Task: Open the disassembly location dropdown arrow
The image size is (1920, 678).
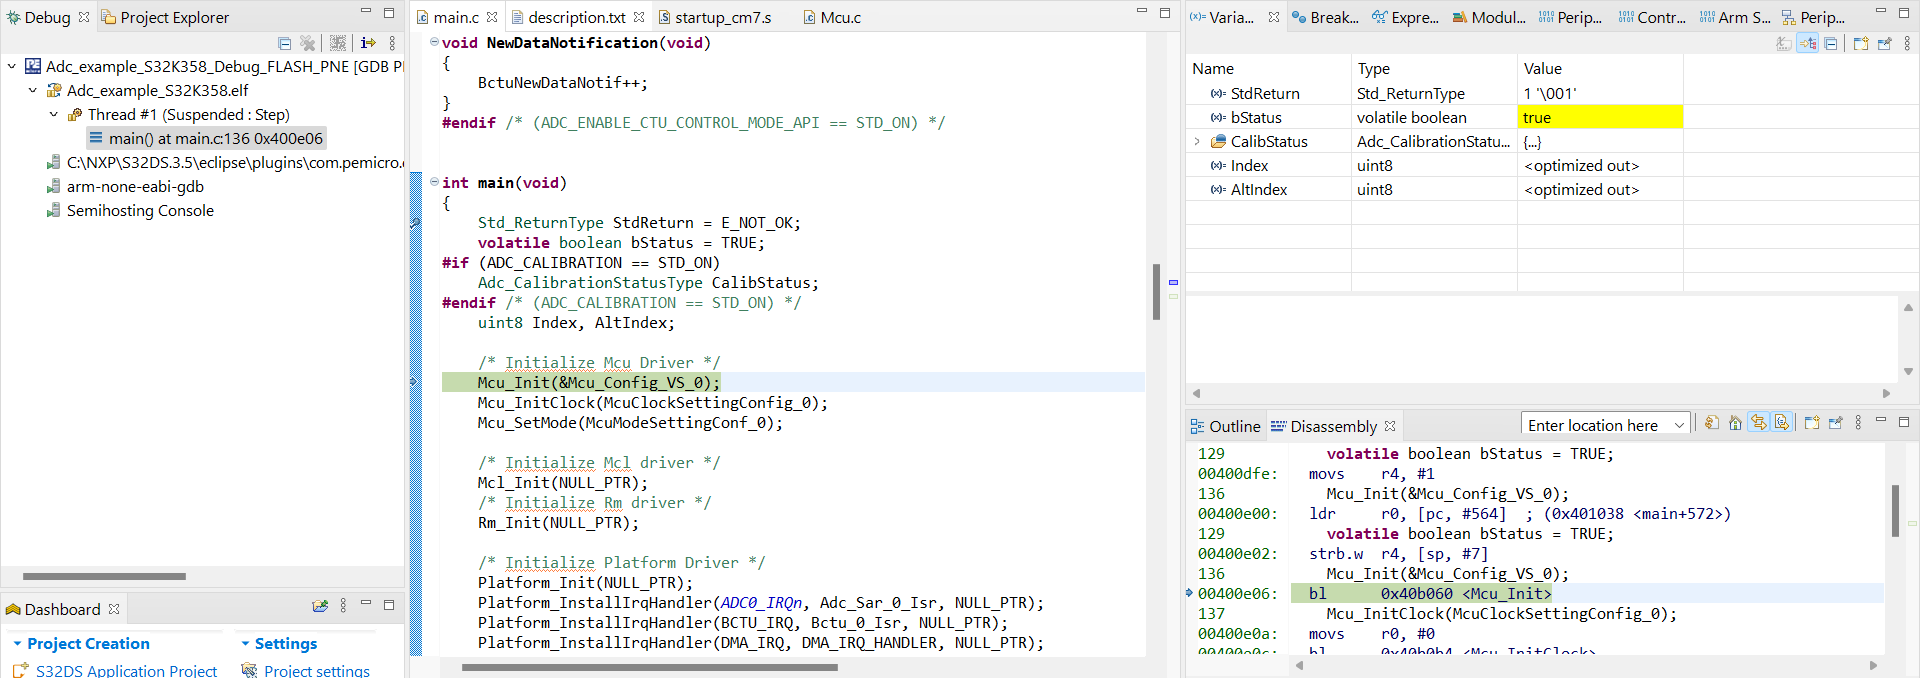Action: coord(1680,425)
